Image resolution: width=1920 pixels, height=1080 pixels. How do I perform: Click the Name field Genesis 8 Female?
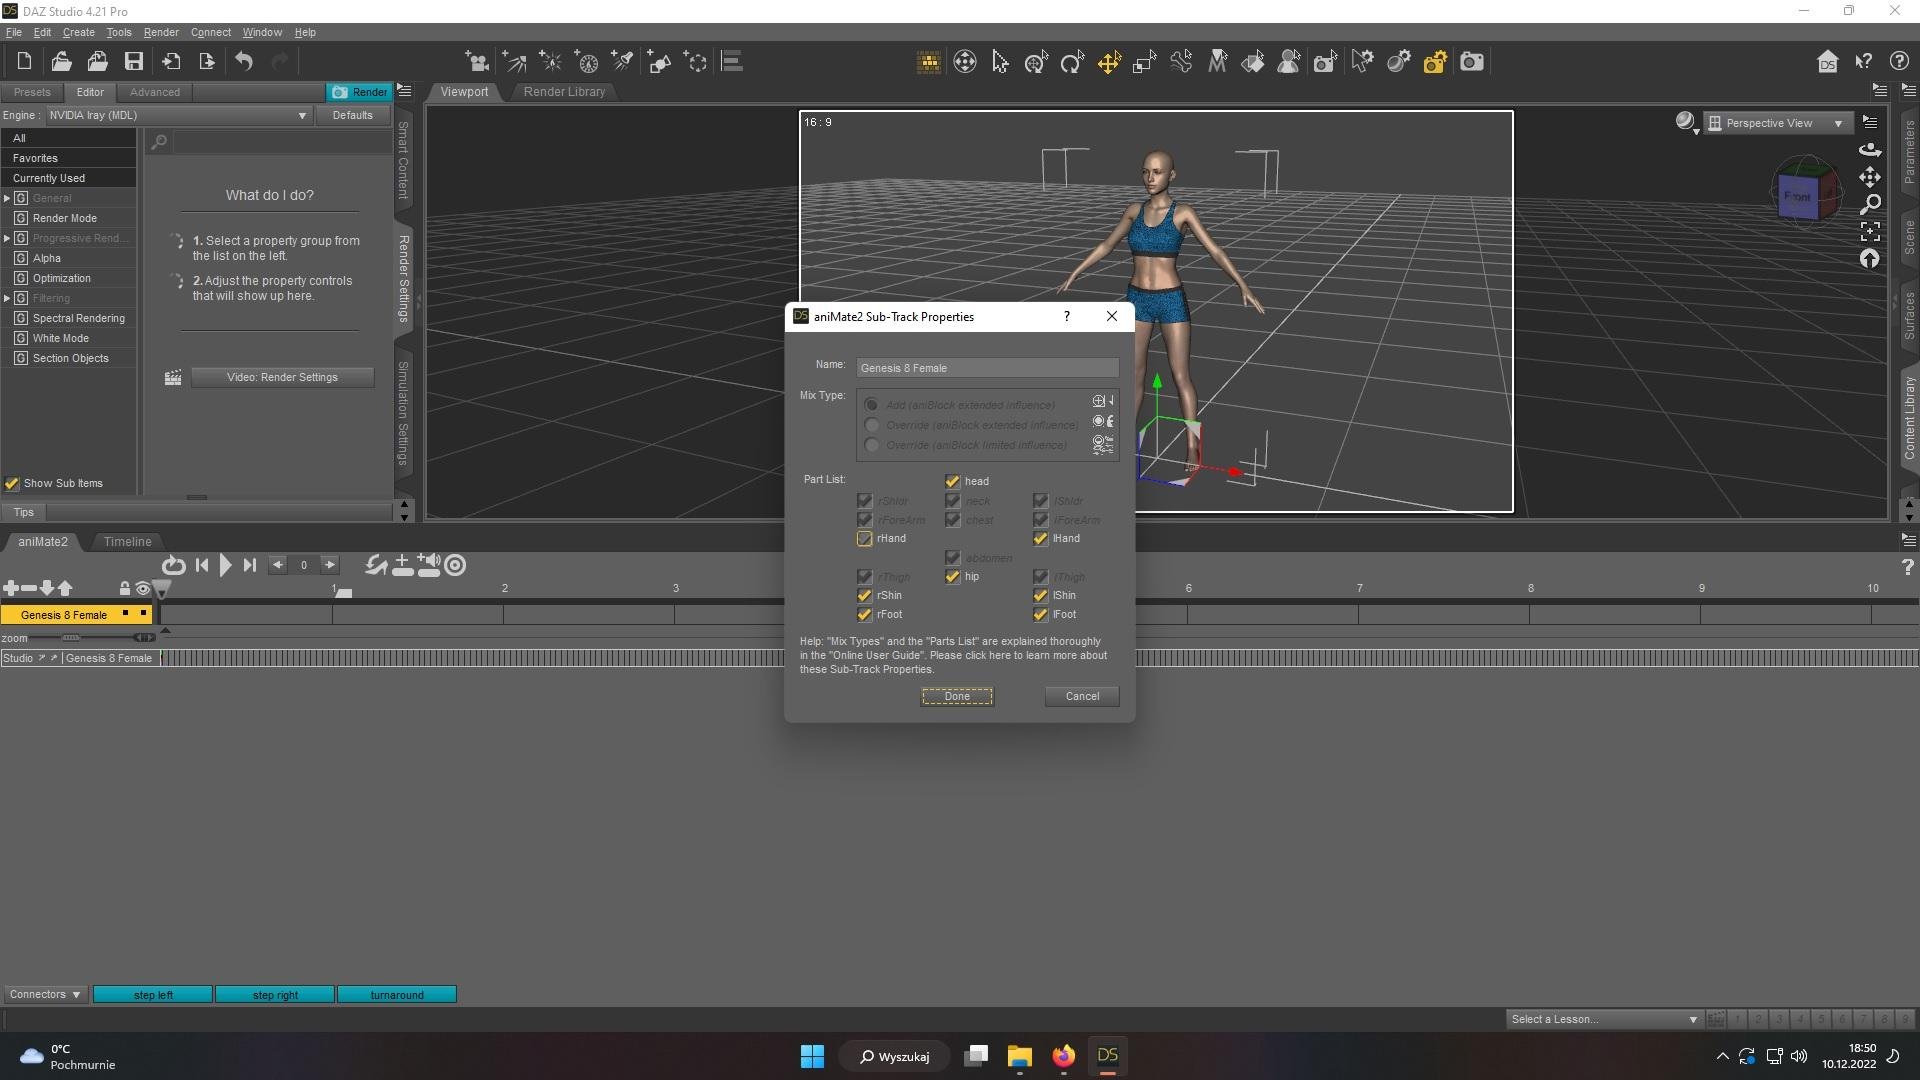tap(986, 368)
